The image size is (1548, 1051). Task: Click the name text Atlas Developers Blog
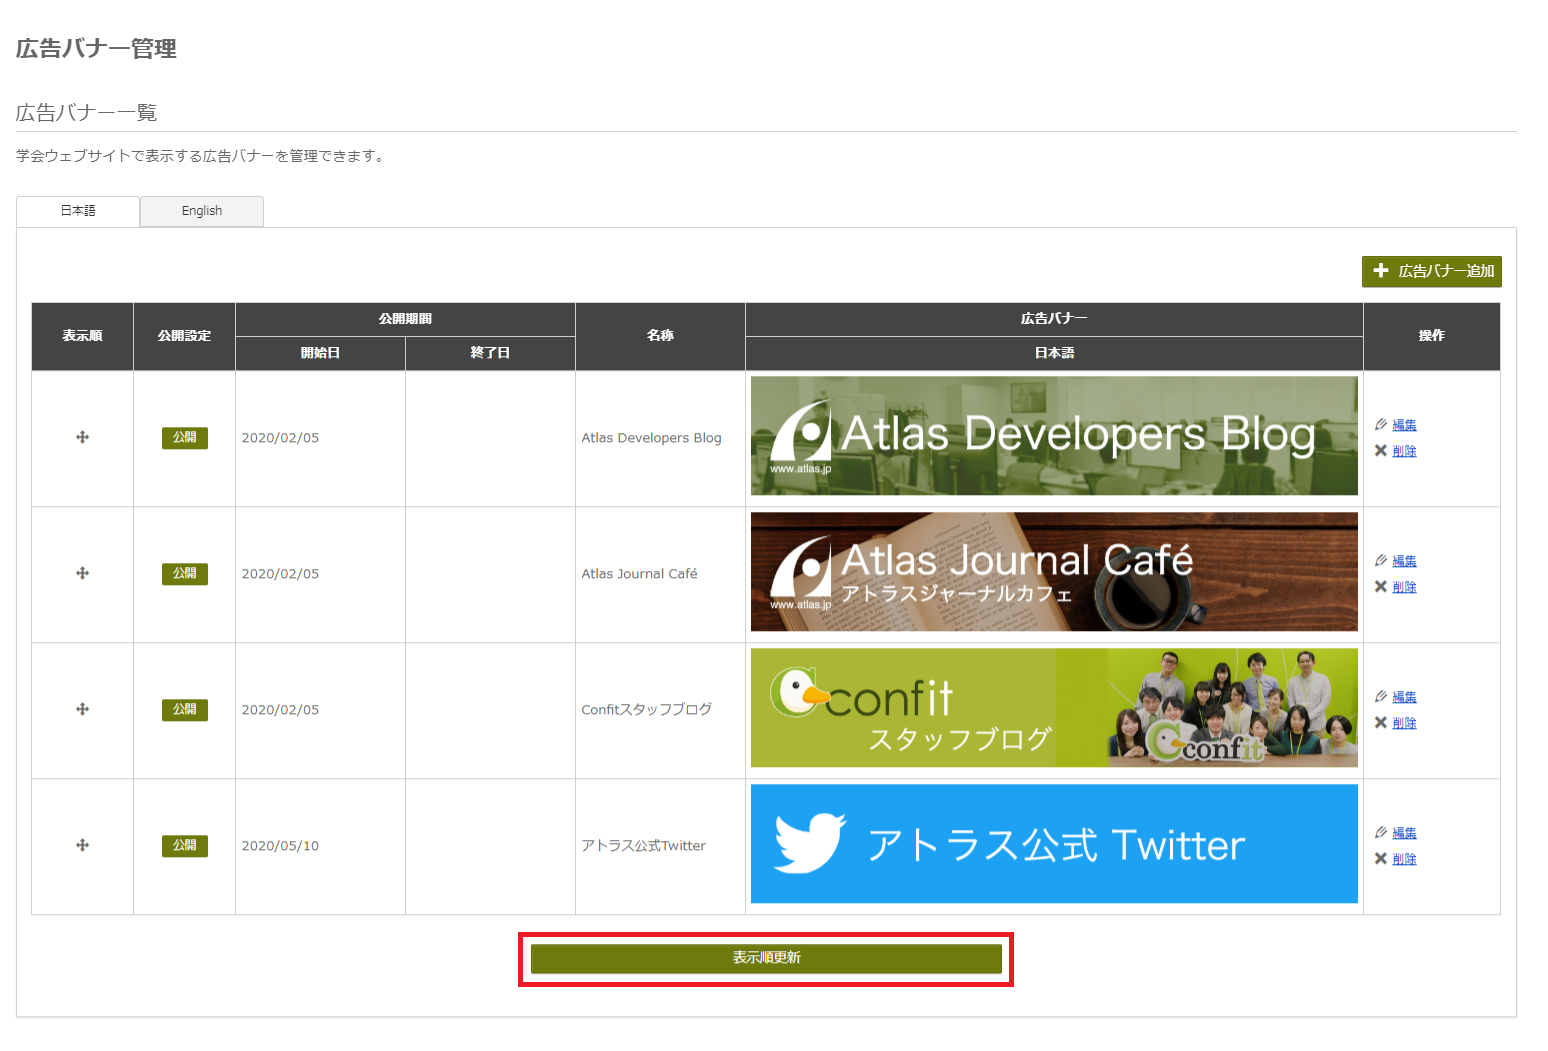tap(651, 438)
